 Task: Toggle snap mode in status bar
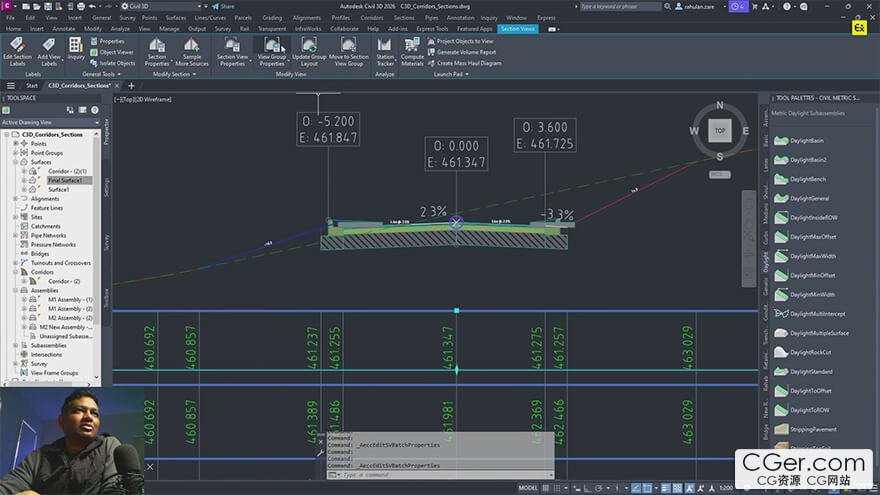pyautogui.click(x=557, y=488)
